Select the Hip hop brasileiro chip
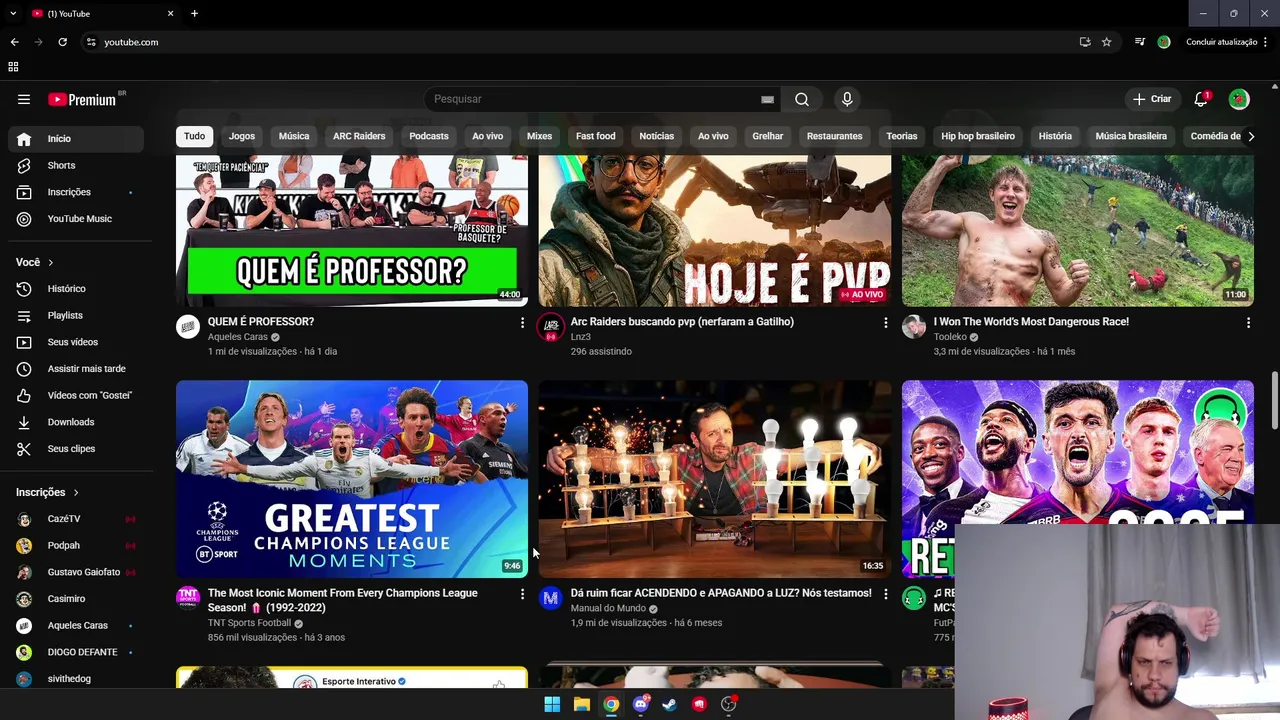This screenshot has height=720, width=1280. tap(978, 136)
